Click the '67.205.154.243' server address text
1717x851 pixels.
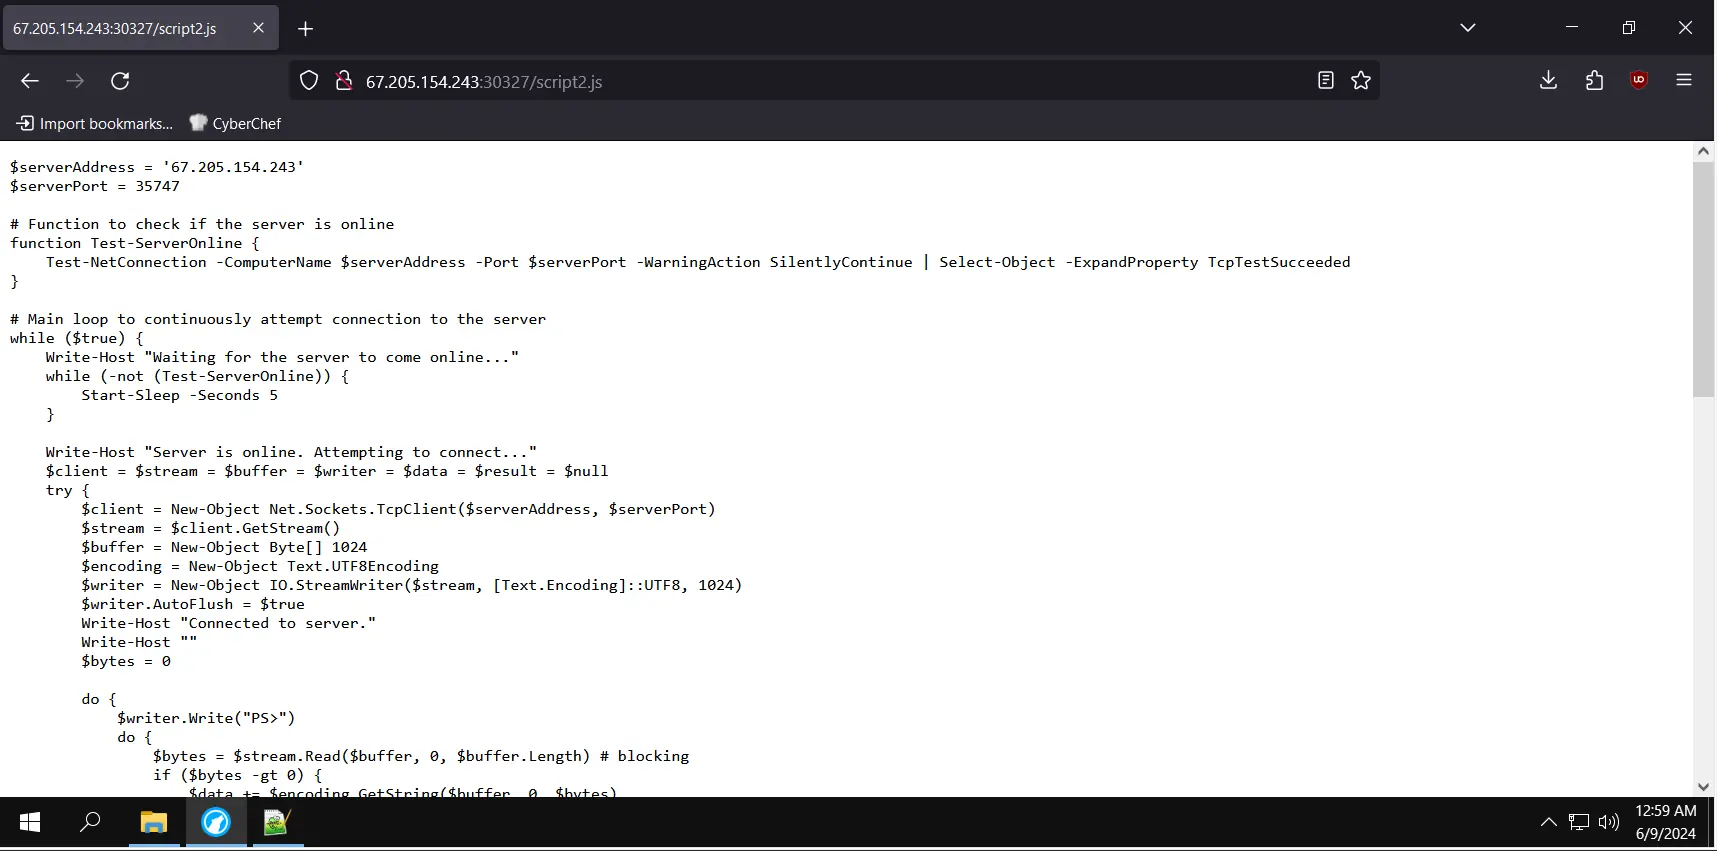234,167
